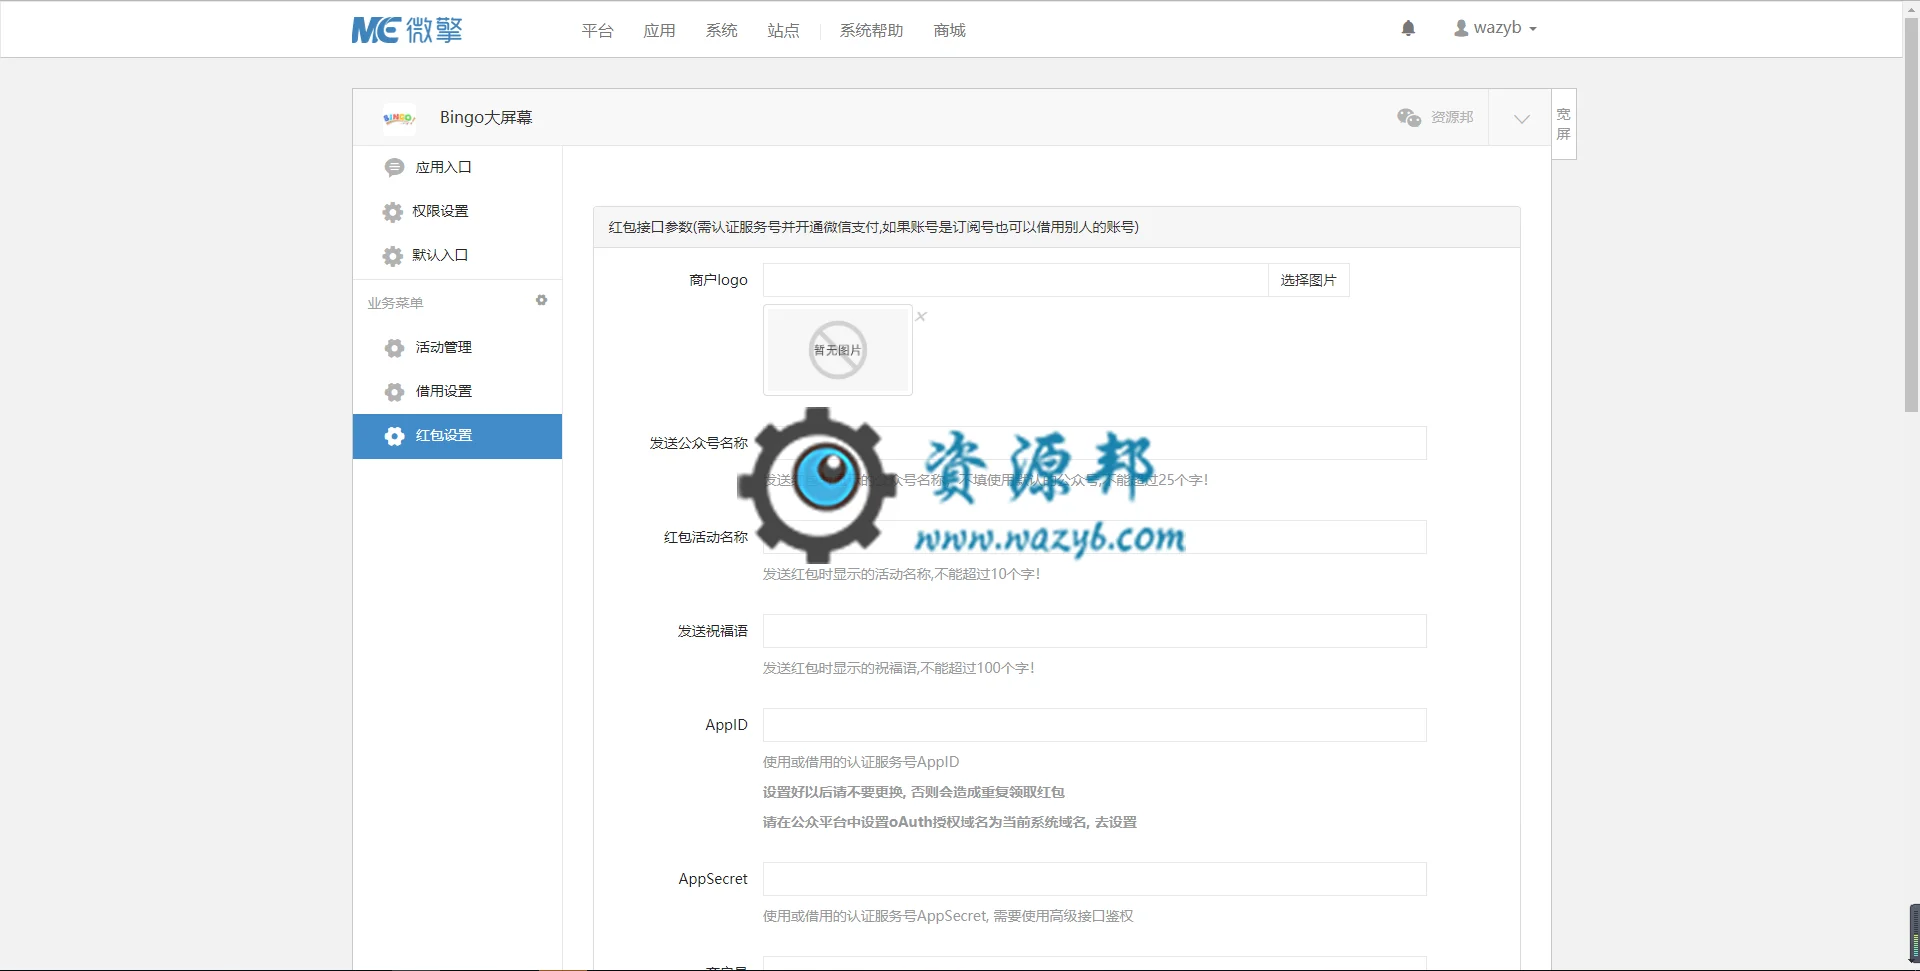1920x971 pixels.
Task: Click the 红包设置 gear icon
Action: pos(394,436)
